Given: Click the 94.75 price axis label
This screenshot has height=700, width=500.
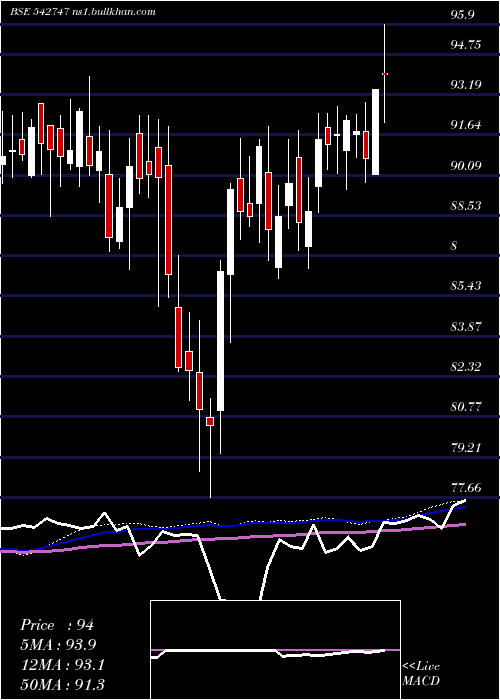Looking at the screenshot, I should pos(466,44).
